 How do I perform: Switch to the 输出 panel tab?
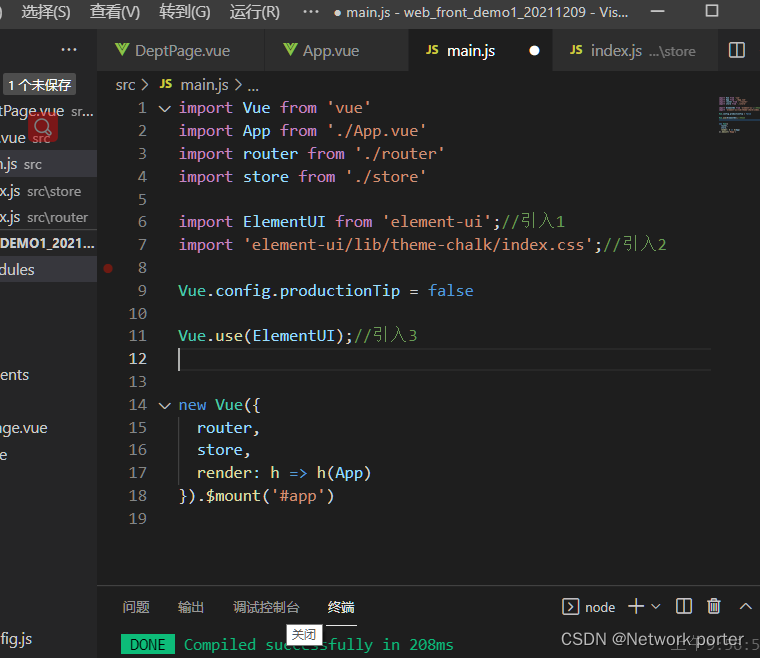(x=190, y=607)
